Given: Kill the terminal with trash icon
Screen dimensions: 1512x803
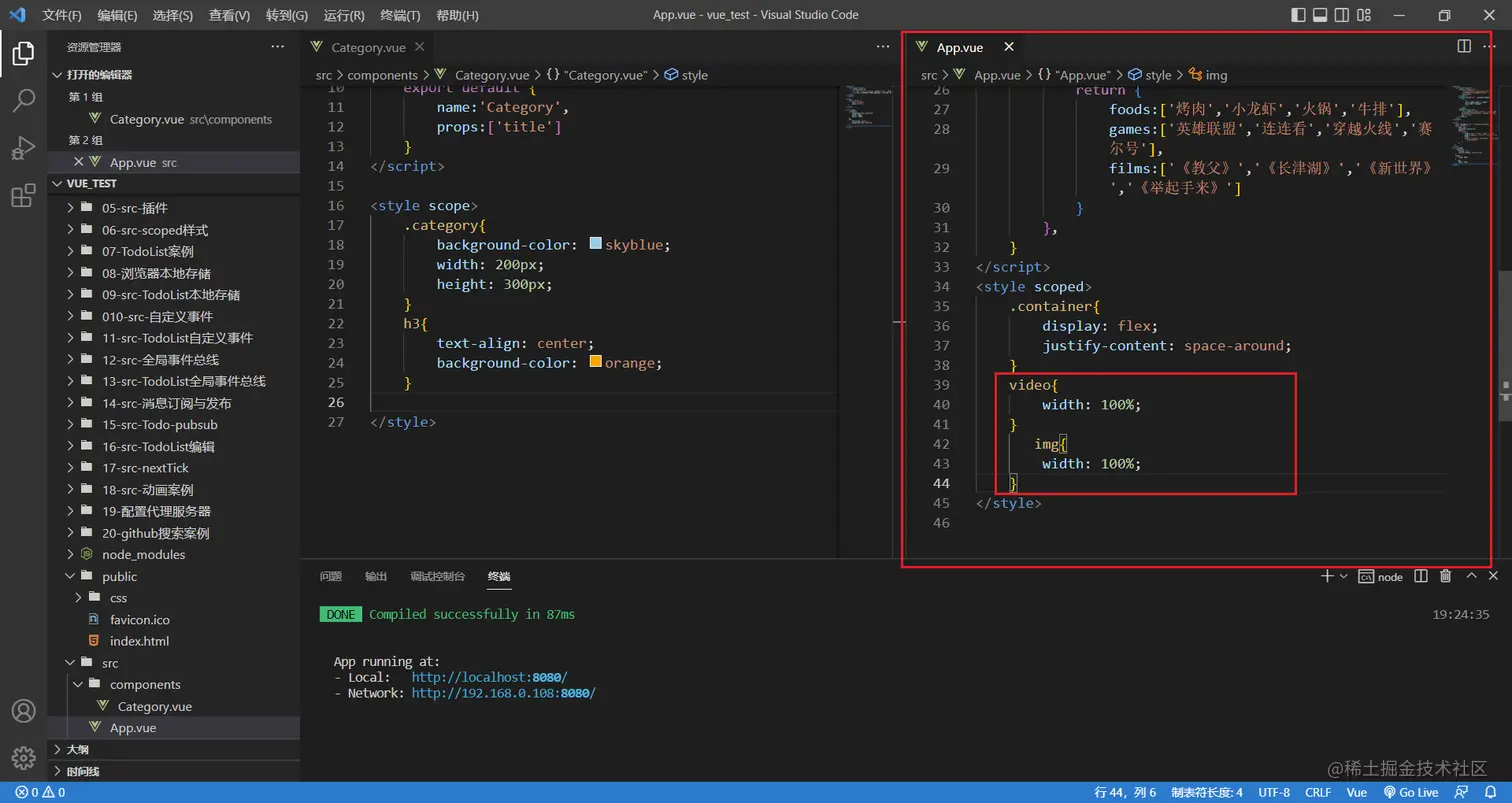Looking at the screenshot, I should 1445,576.
